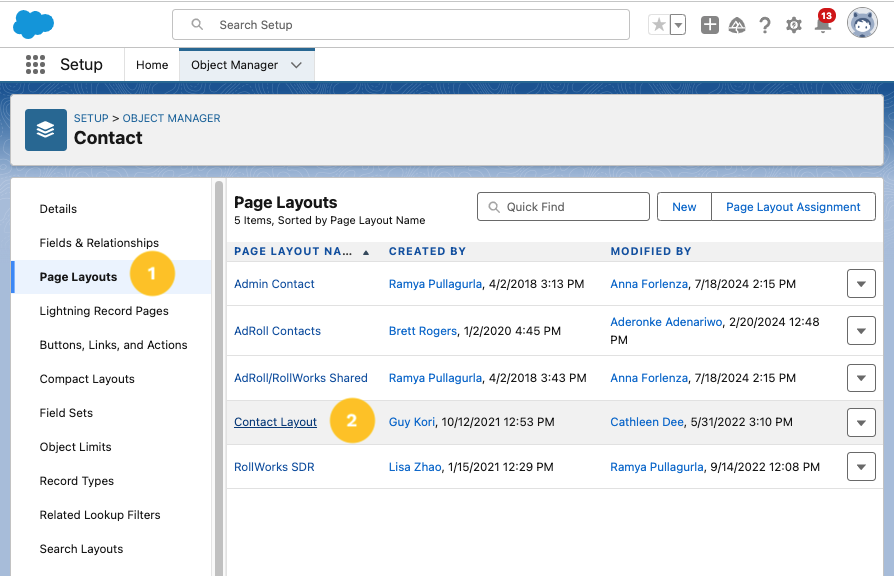Open the global actions plus icon

tap(709, 25)
